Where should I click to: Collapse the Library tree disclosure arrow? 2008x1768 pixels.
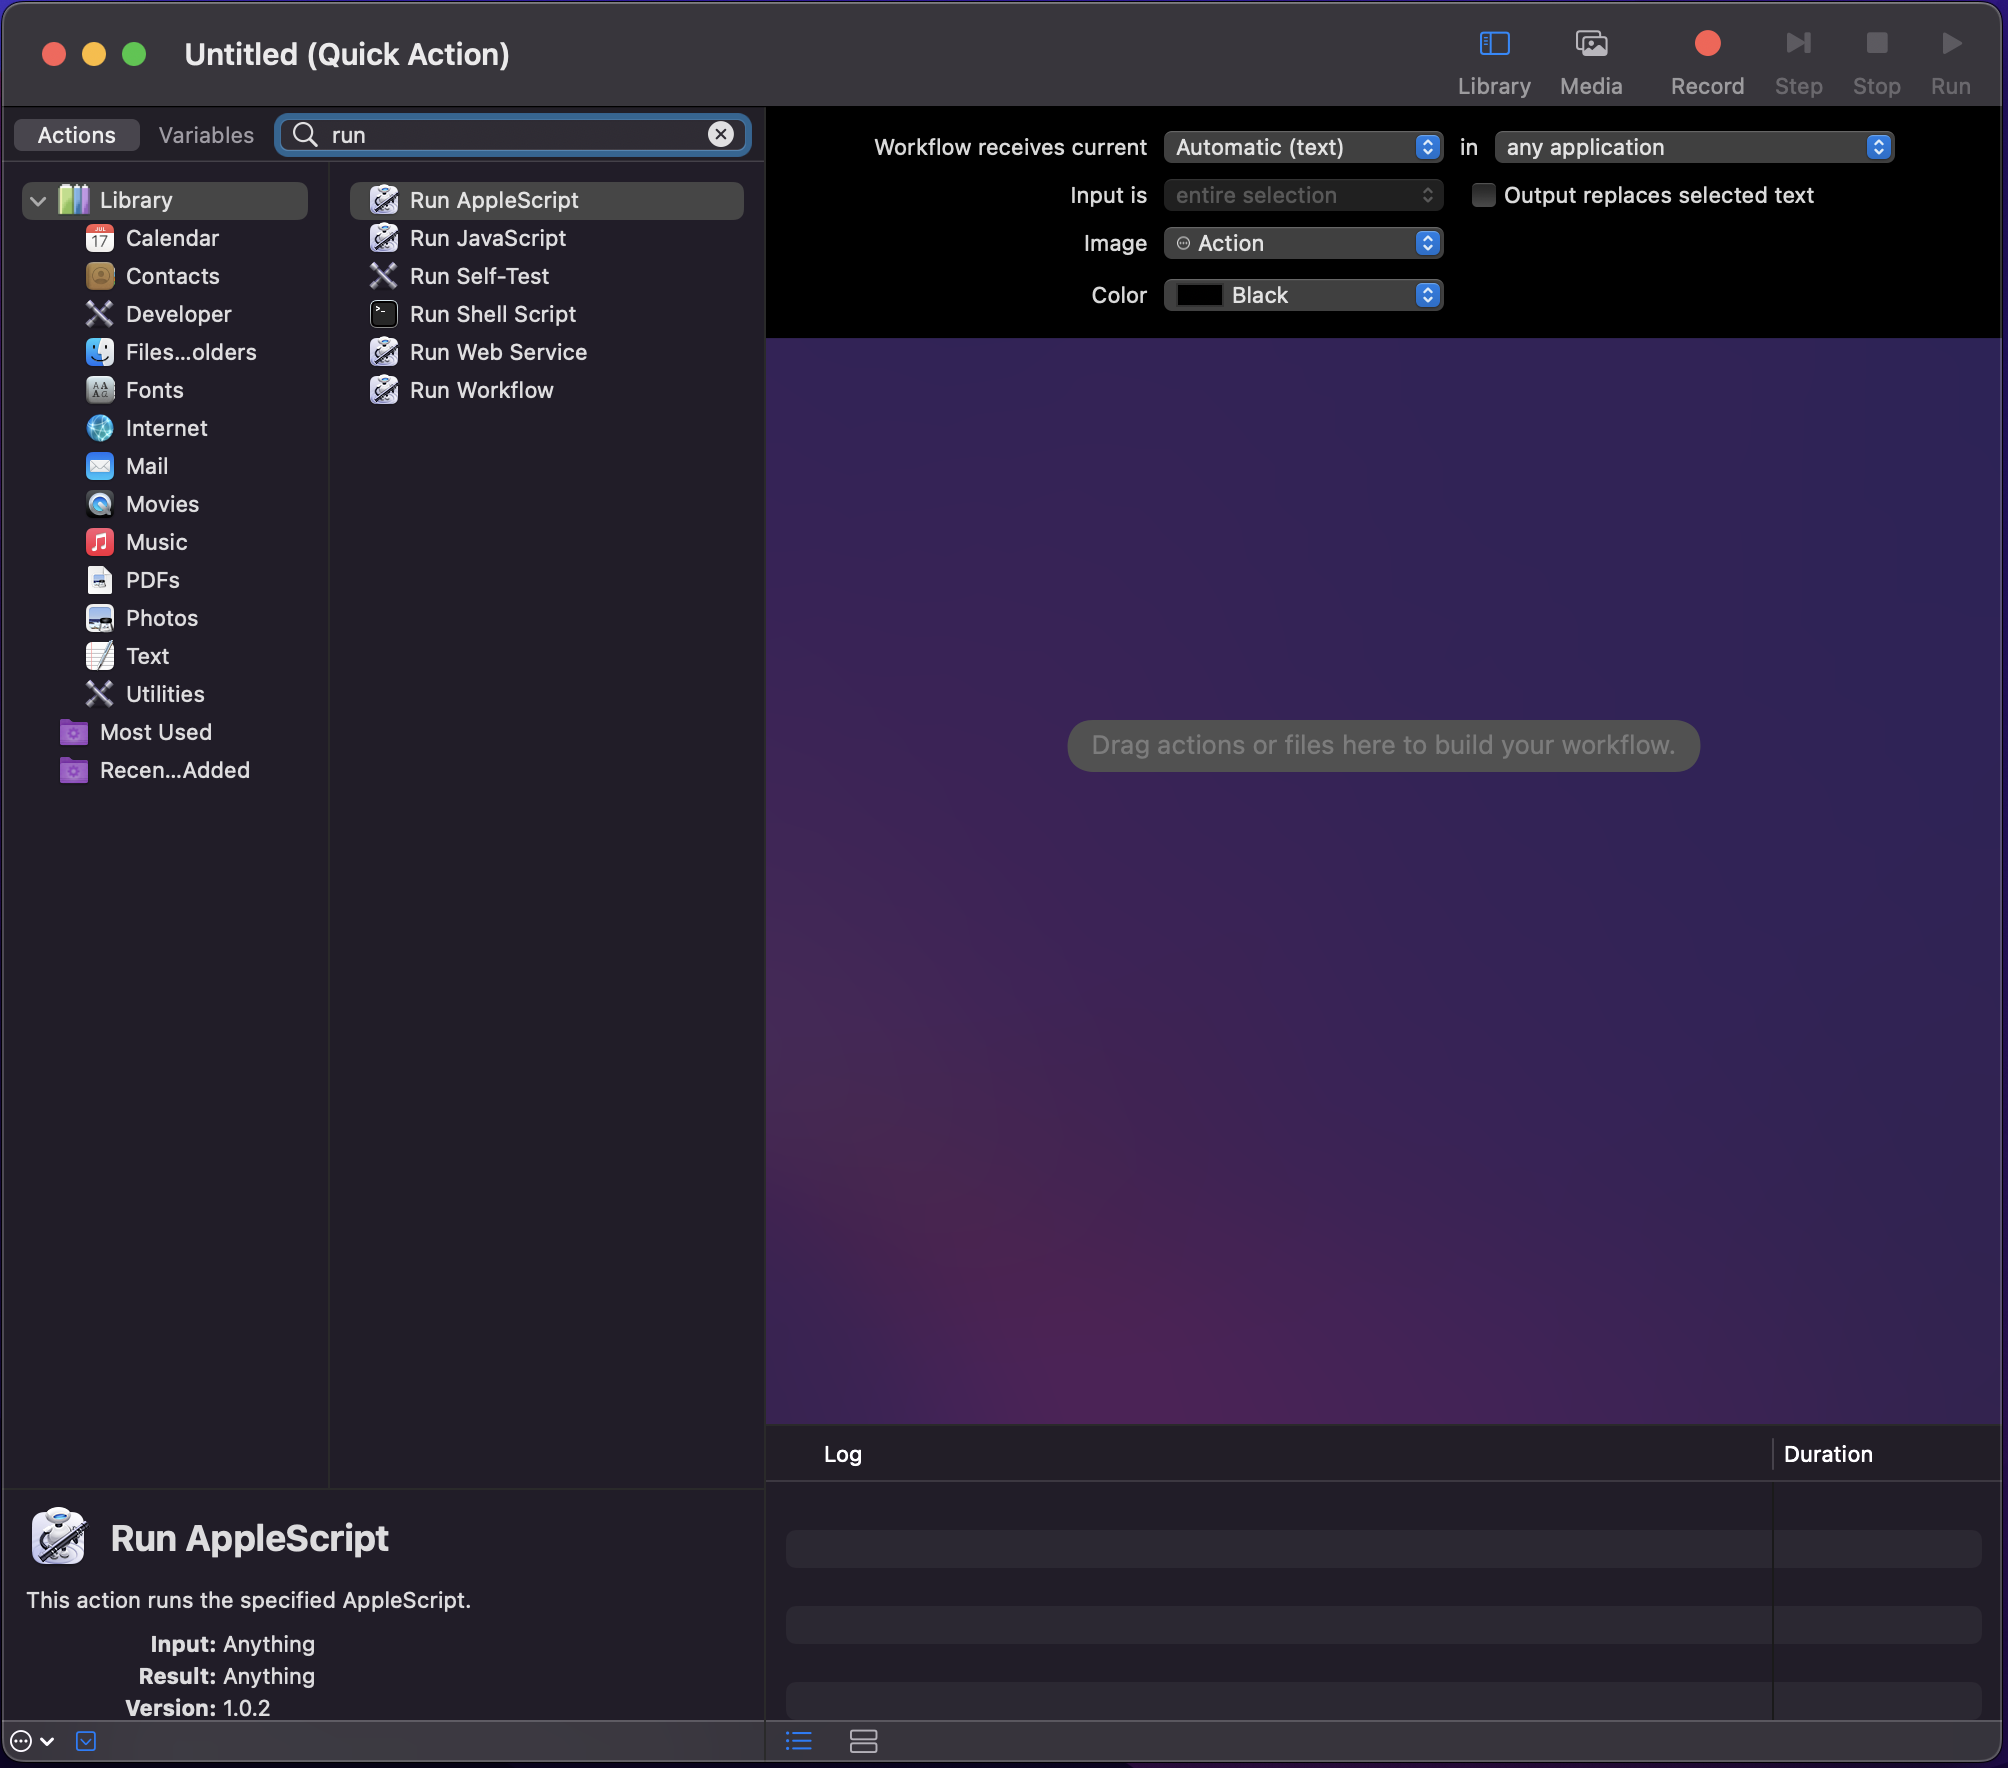point(38,201)
